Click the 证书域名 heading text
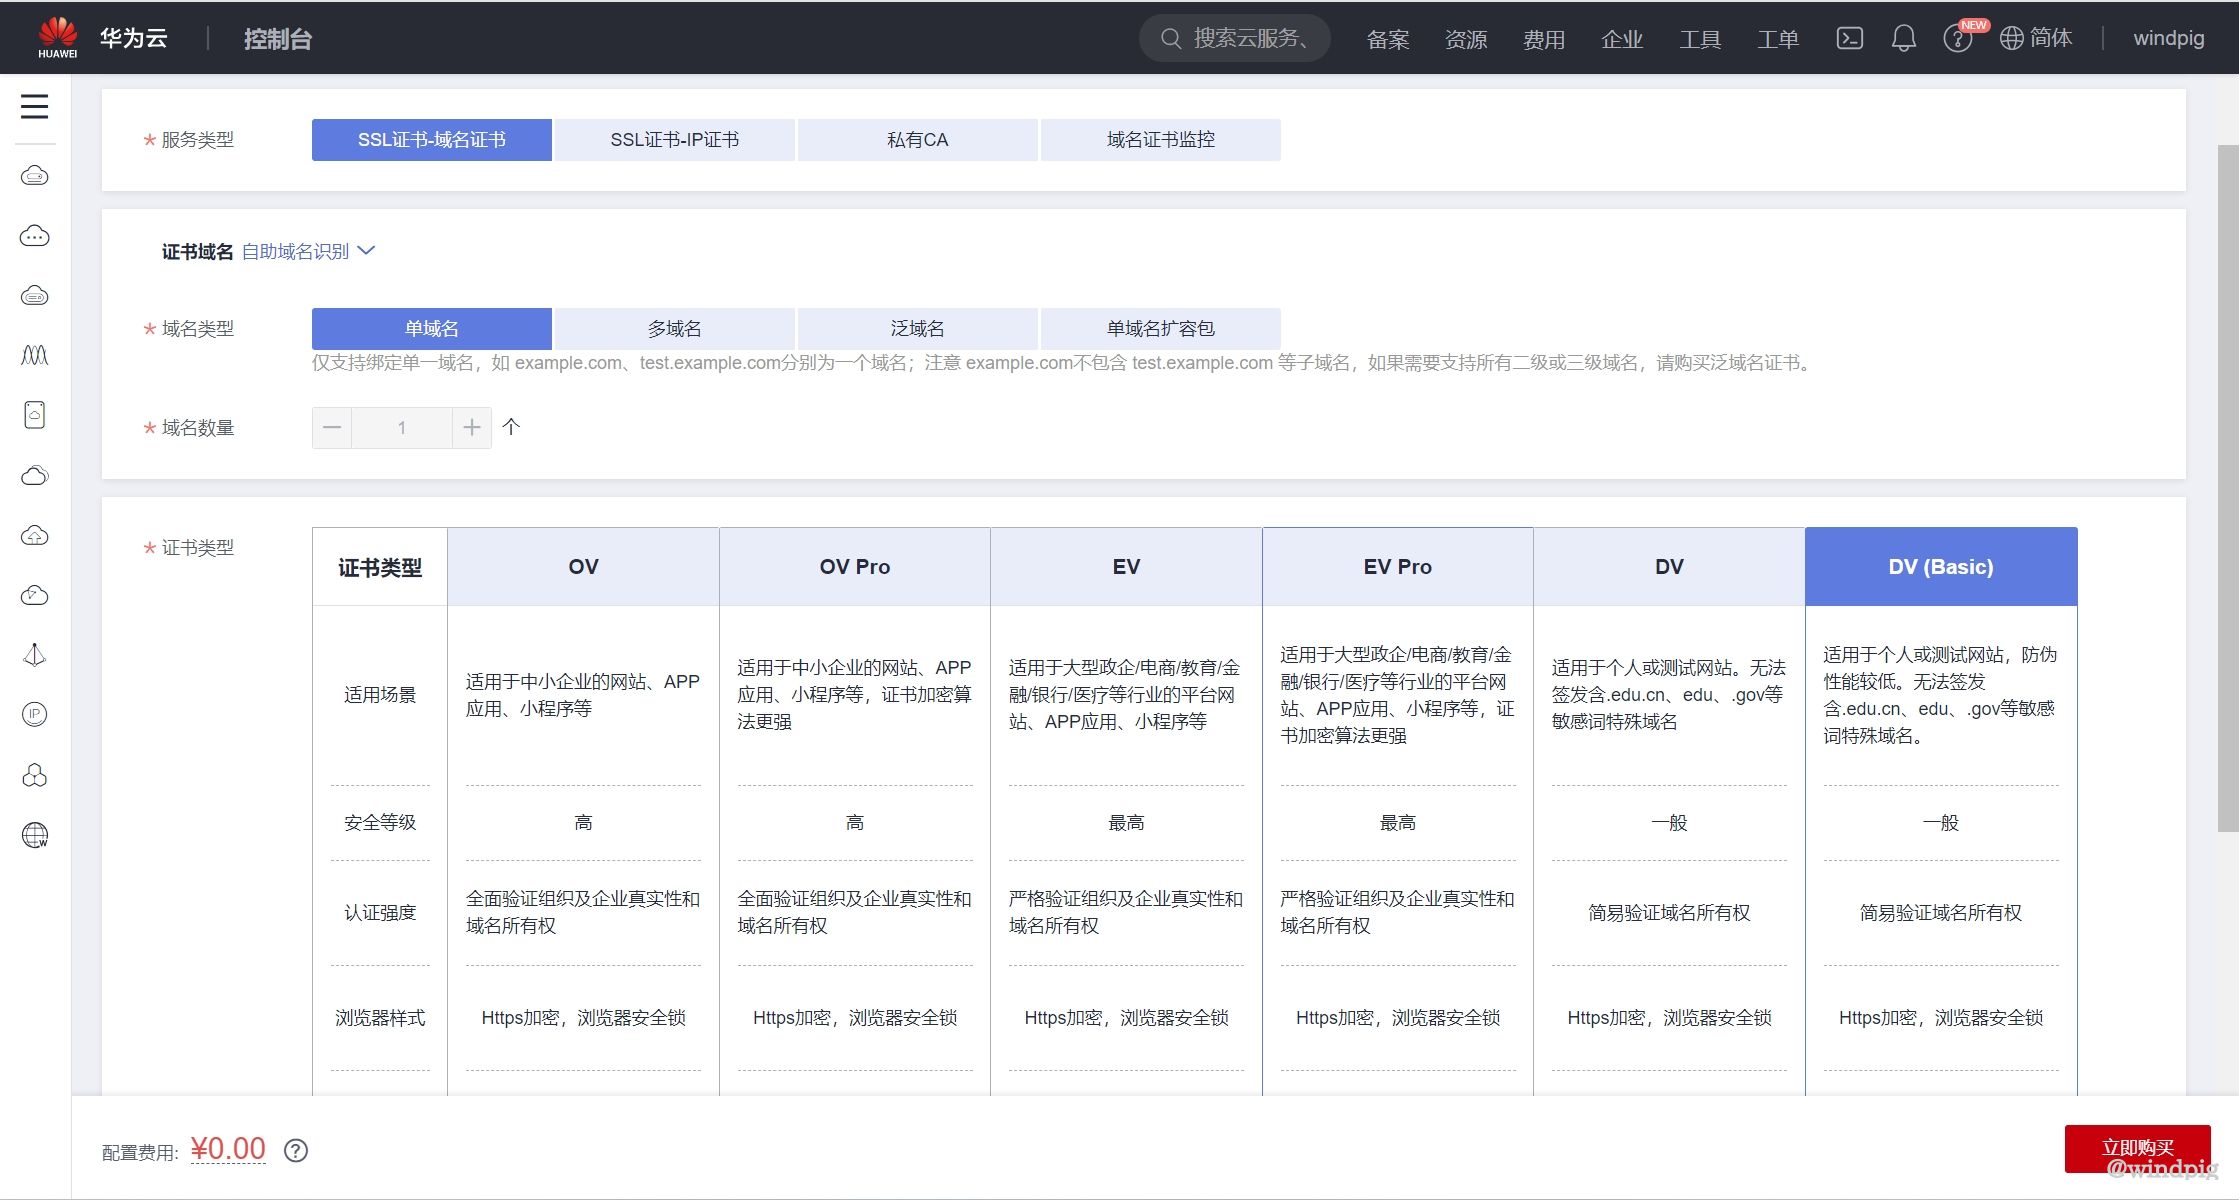The height and width of the screenshot is (1200, 2239). tap(197, 252)
